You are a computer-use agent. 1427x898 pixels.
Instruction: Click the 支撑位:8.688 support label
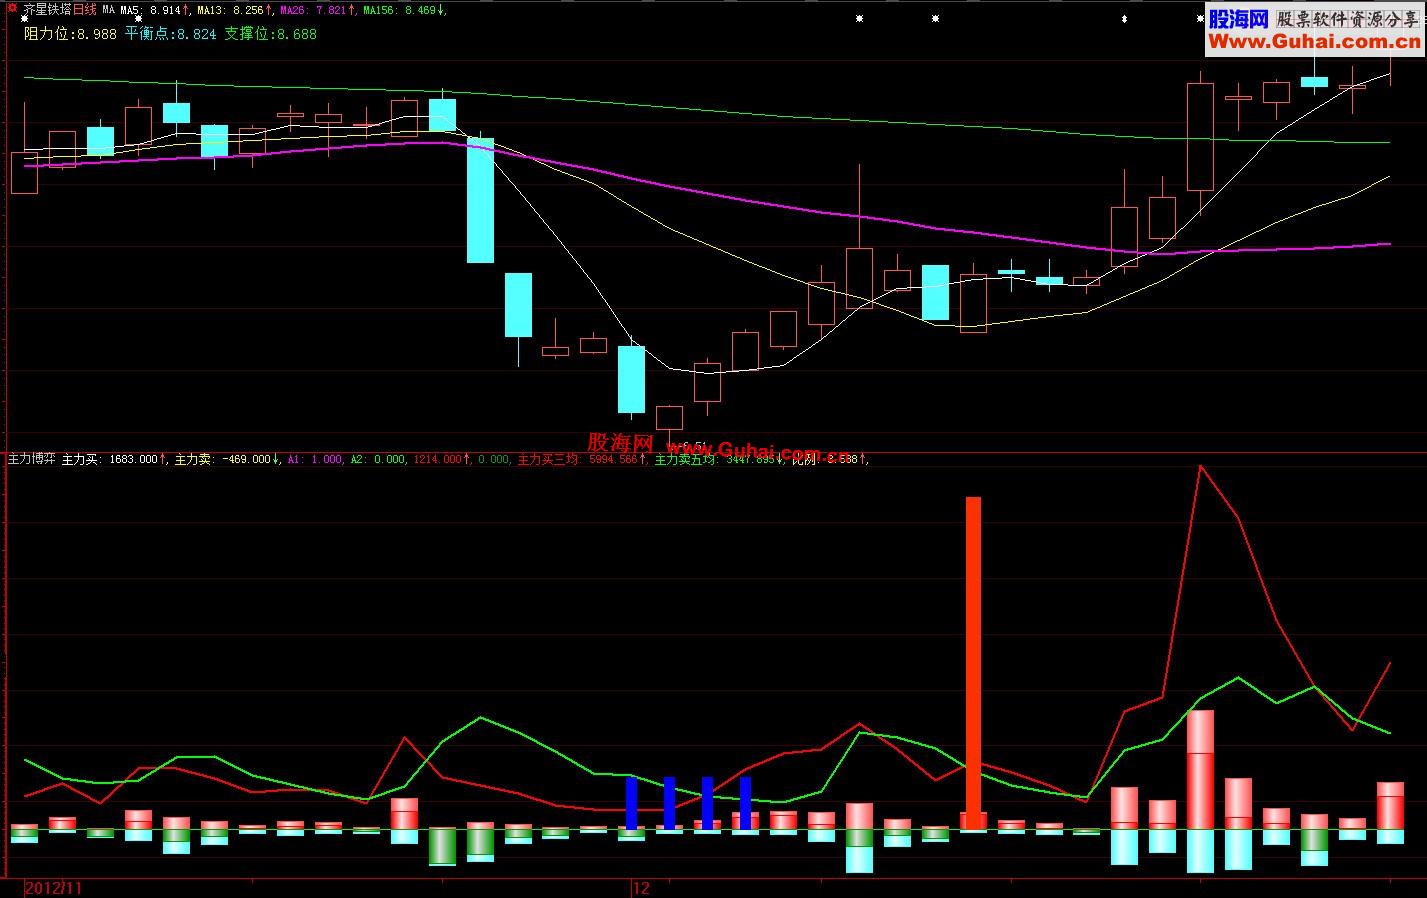click(x=270, y=33)
